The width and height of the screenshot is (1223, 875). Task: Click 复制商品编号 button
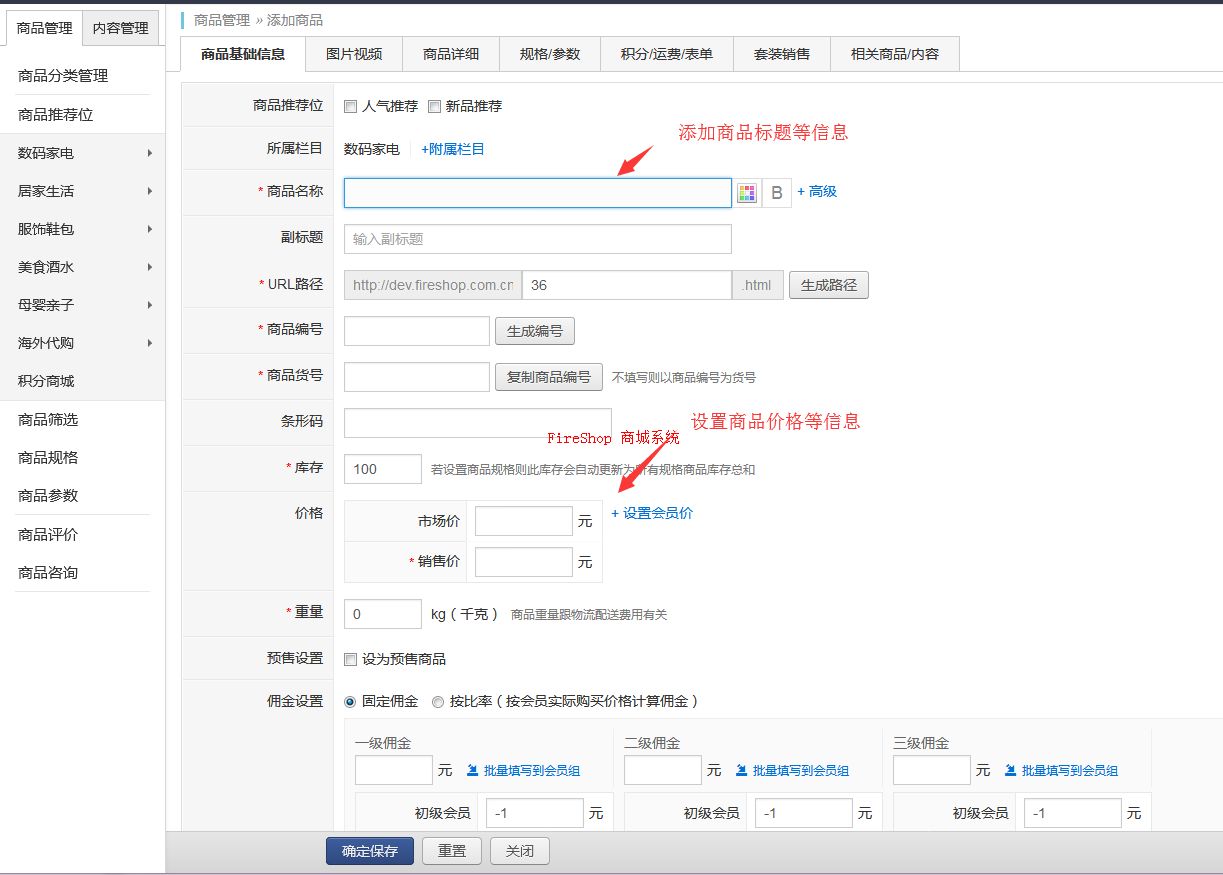[x=549, y=377]
